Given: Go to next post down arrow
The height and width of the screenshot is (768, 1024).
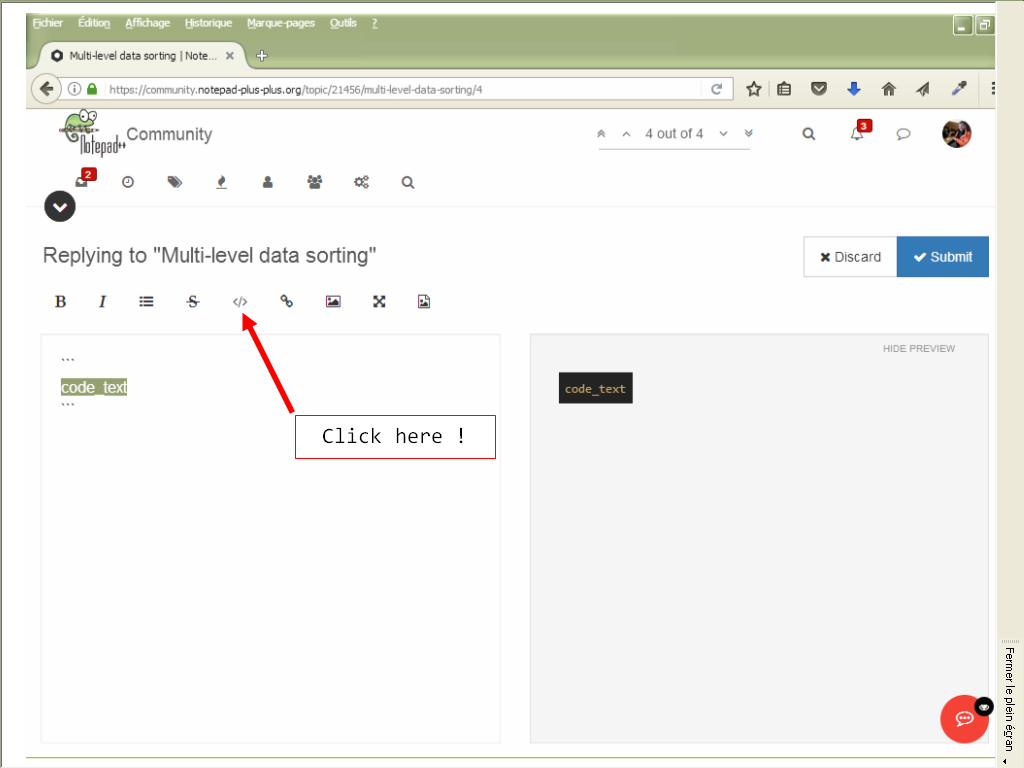Looking at the screenshot, I should pyautogui.click(x=724, y=134).
